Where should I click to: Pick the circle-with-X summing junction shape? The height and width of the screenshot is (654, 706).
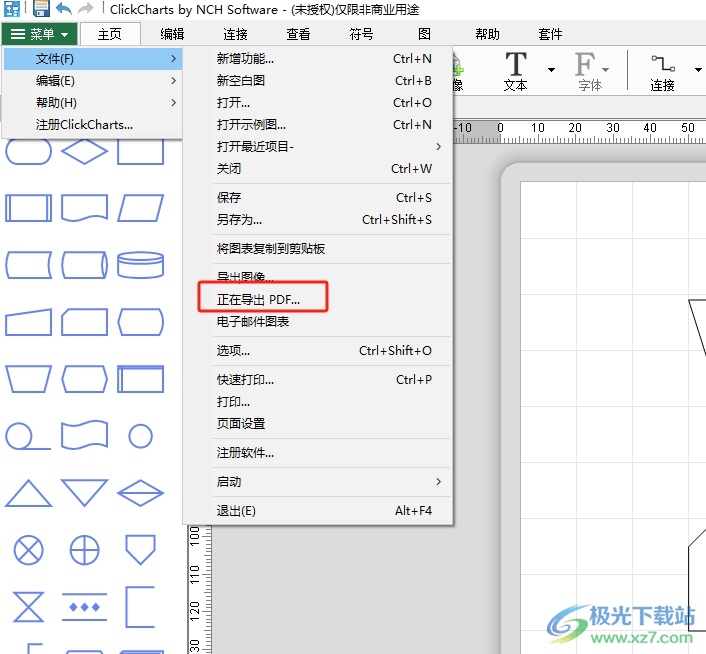(x=28, y=550)
